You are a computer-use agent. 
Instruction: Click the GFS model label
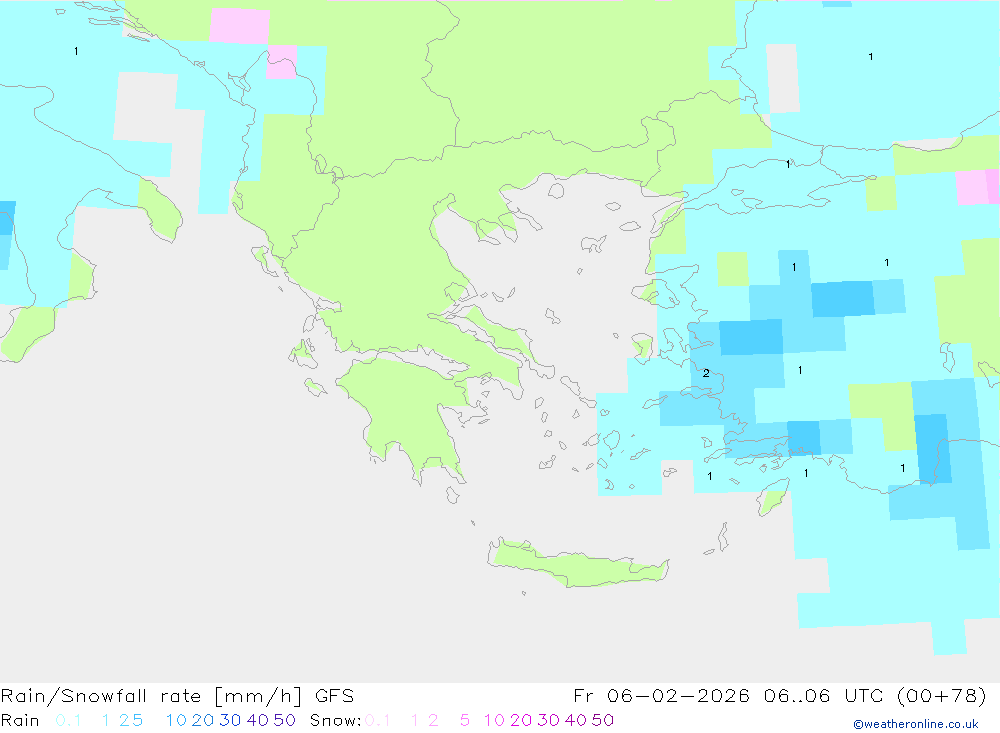click(334, 696)
